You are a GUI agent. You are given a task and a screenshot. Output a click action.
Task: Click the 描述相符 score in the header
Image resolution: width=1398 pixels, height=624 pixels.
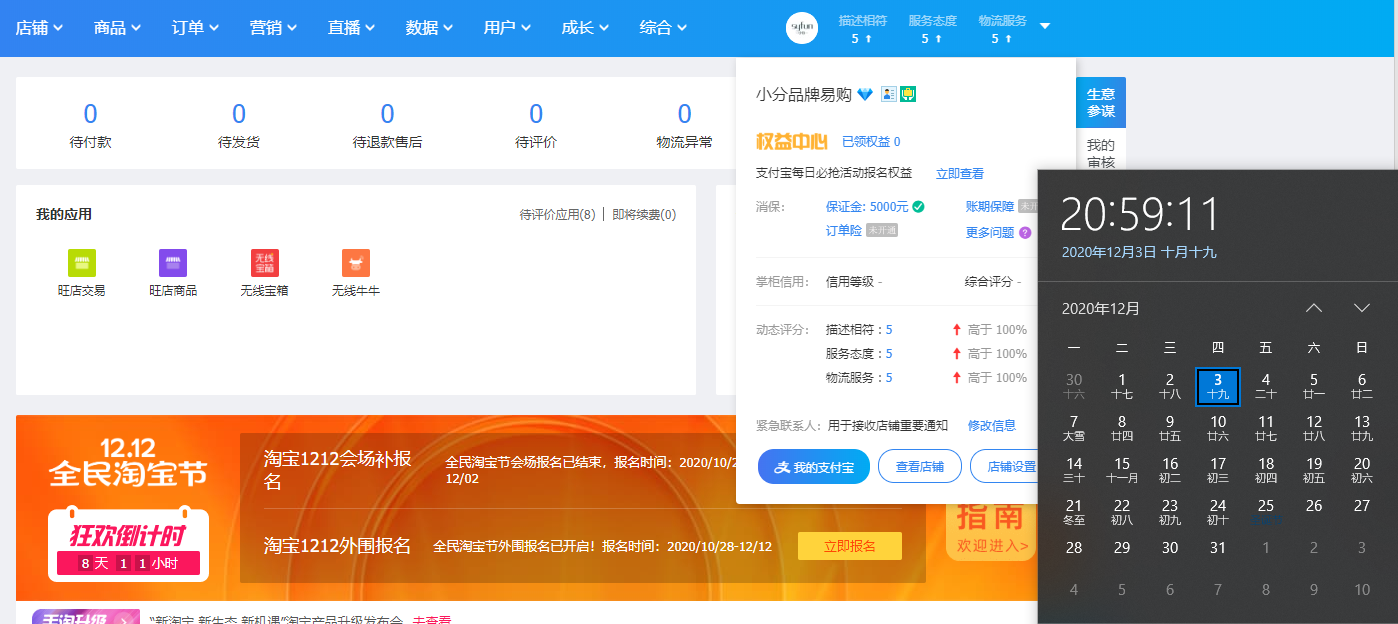pos(862,29)
